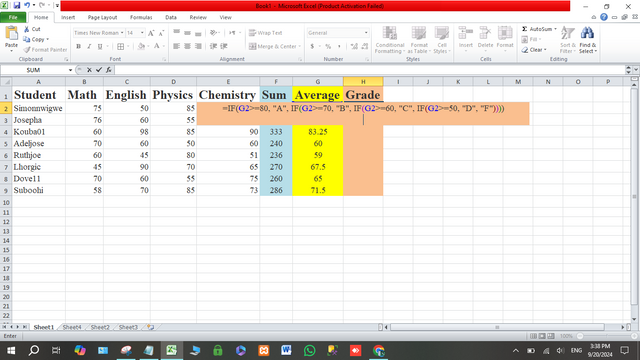Click the Save icon in Quick Access Toolbar
The image size is (640, 360).
pyautogui.click(x=17, y=6)
